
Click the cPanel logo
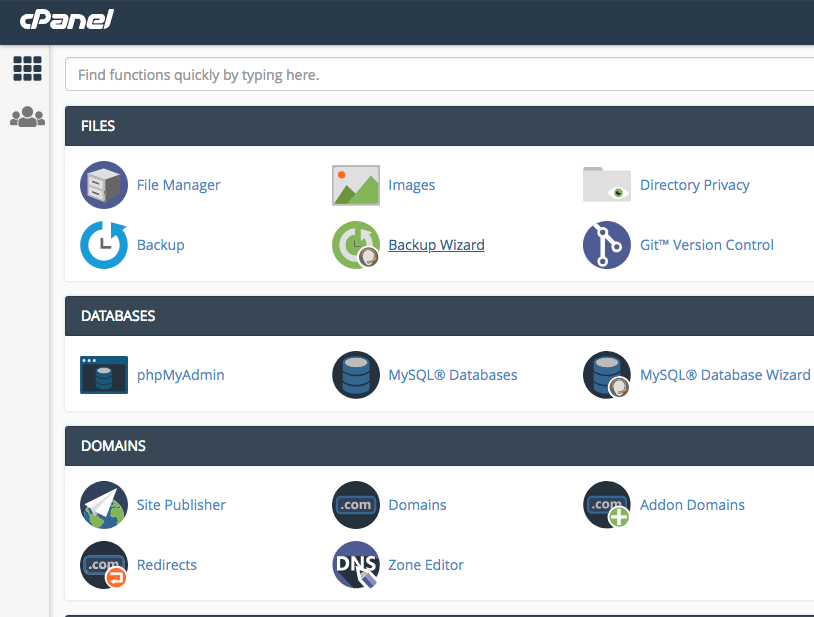pyautogui.click(x=66, y=20)
